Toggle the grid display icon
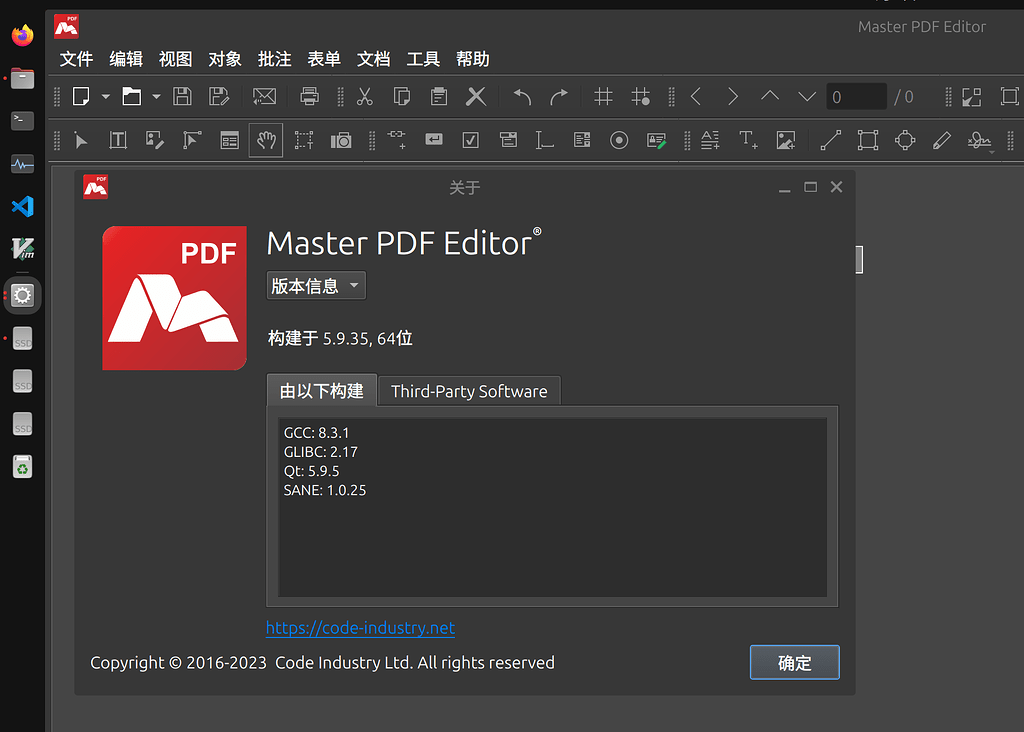This screenshot has height=732, width=1024. 603,97
